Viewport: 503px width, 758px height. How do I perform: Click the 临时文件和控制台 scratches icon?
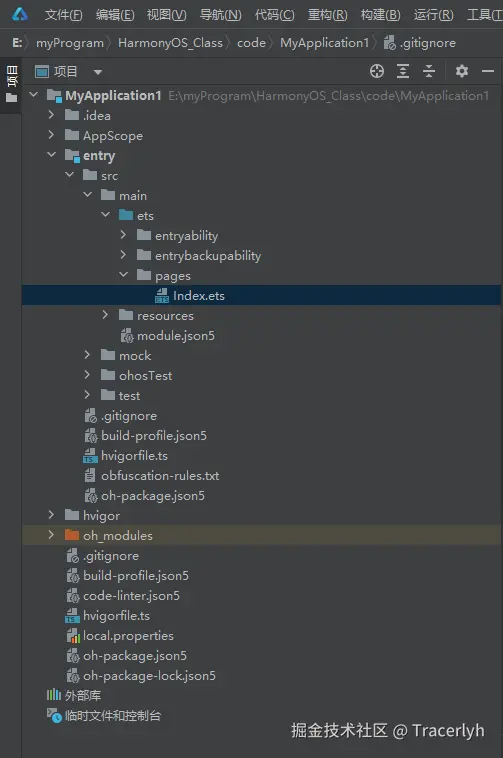point(54,715)
